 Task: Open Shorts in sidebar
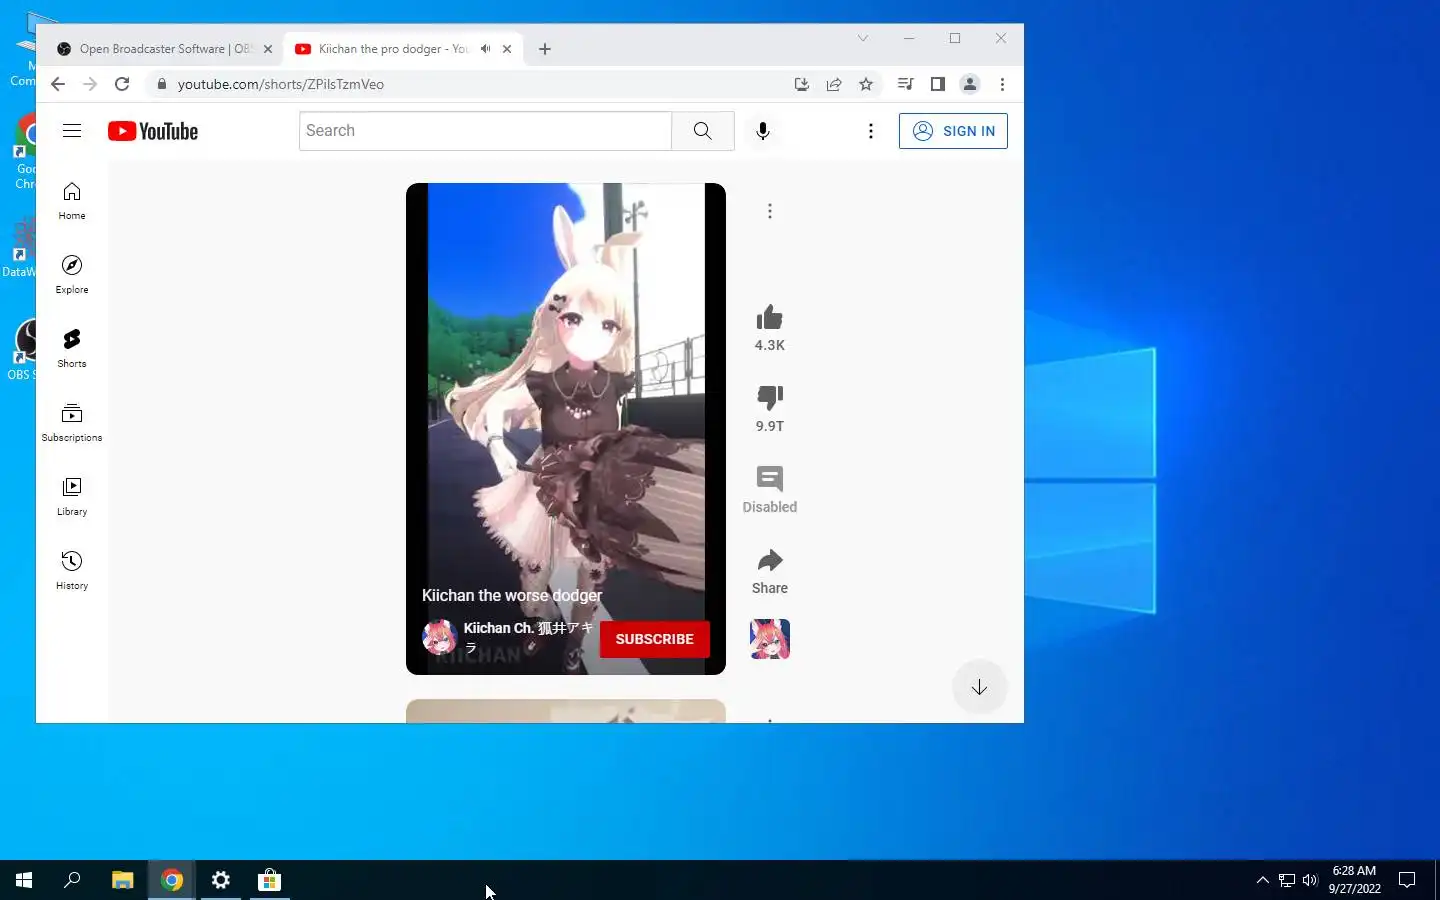72,348
